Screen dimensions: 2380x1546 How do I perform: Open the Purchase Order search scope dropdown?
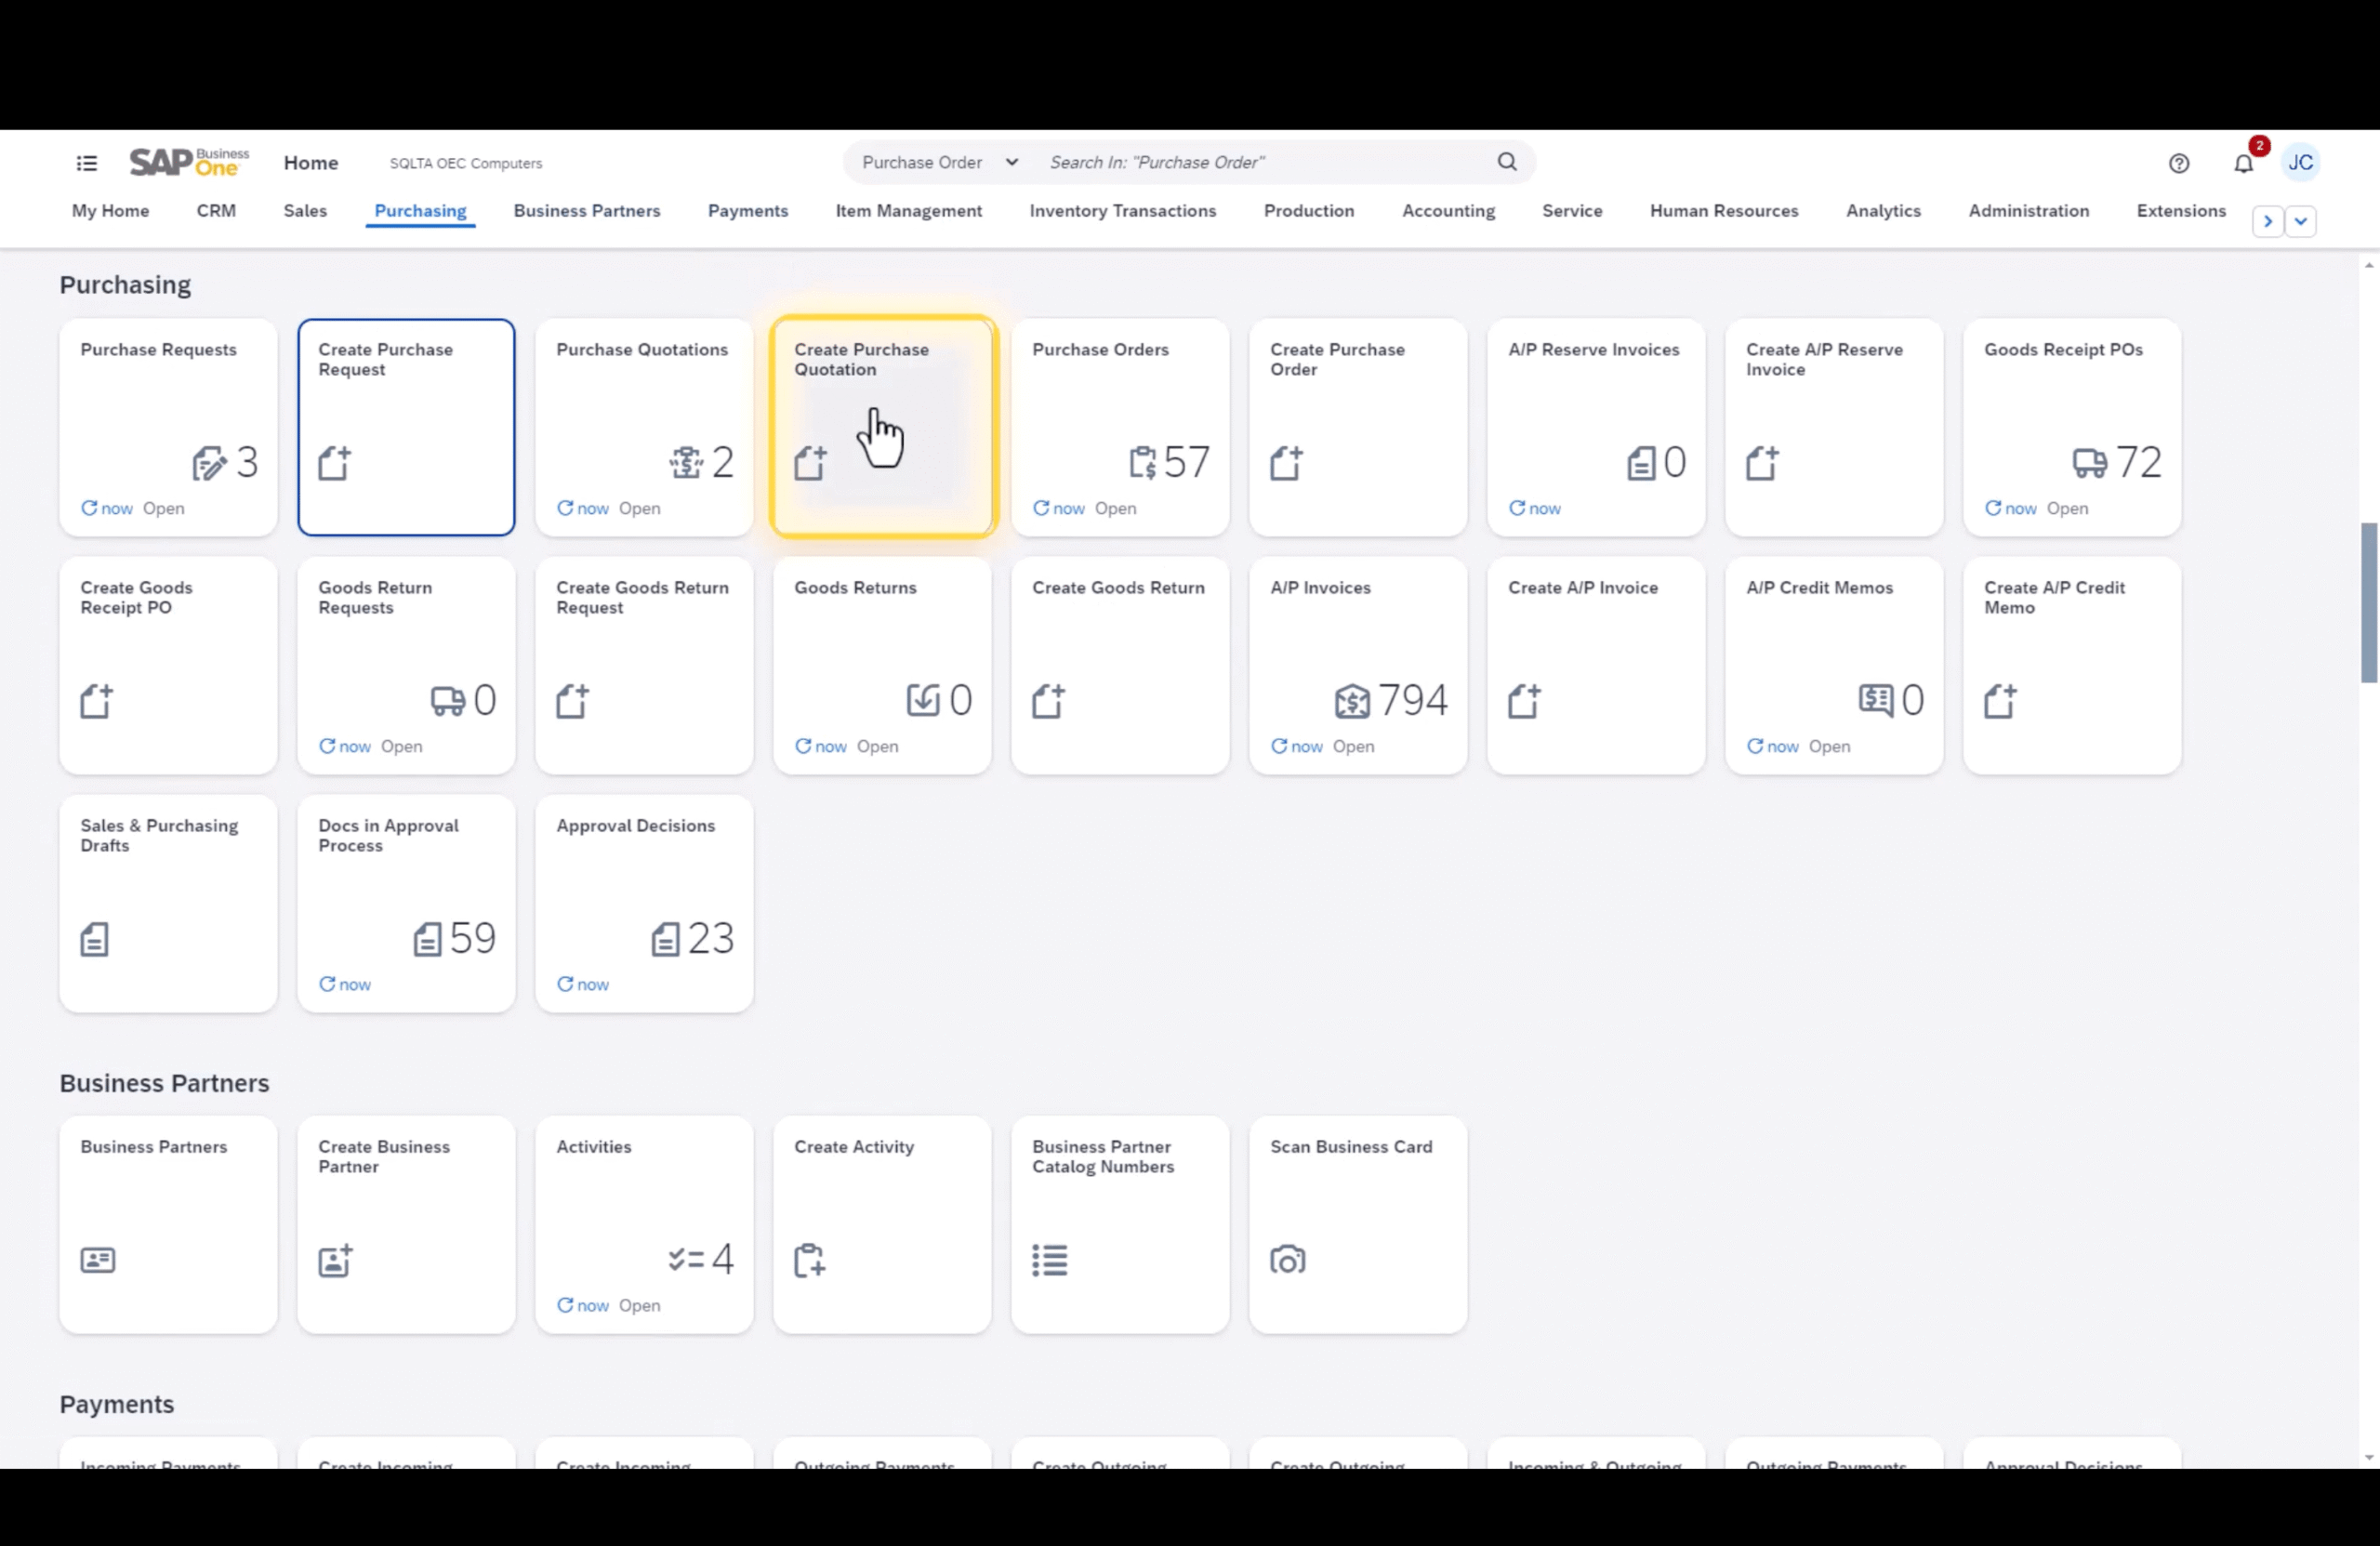click(x=940, y=162)
